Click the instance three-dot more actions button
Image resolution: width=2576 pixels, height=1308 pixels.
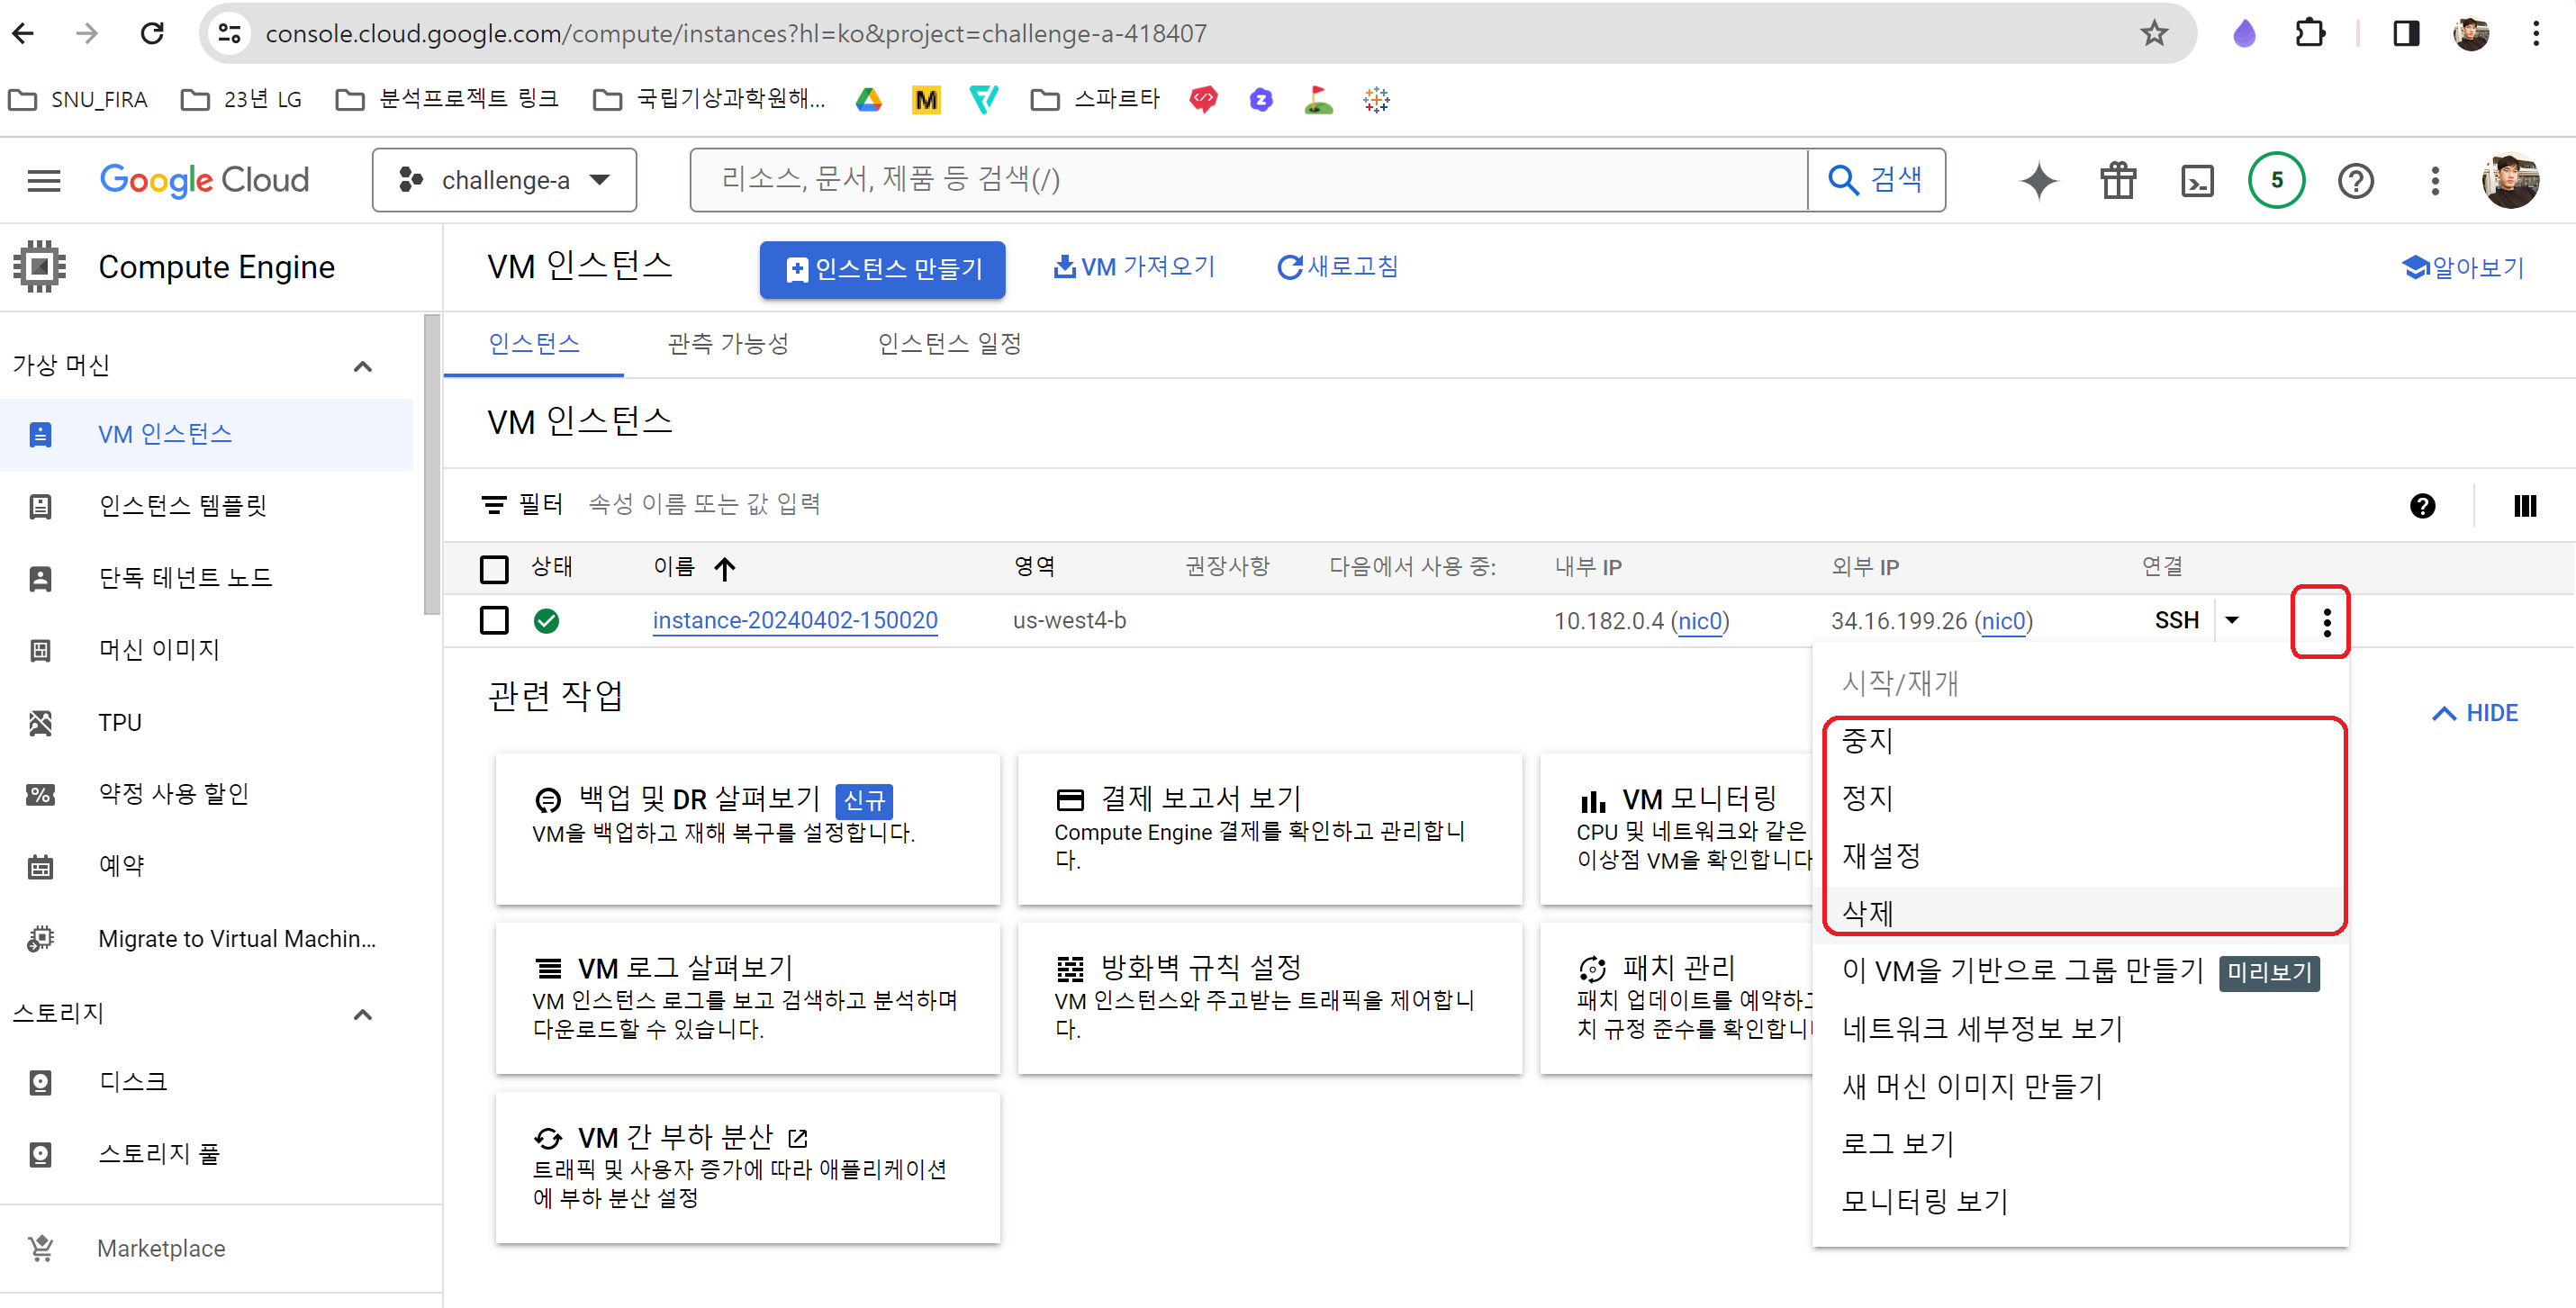[2326, 622]
